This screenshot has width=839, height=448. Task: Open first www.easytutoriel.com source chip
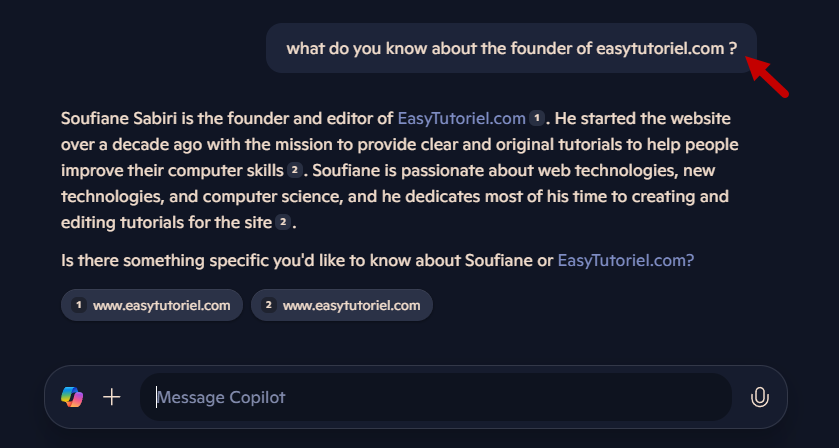[x=152, y=305]
